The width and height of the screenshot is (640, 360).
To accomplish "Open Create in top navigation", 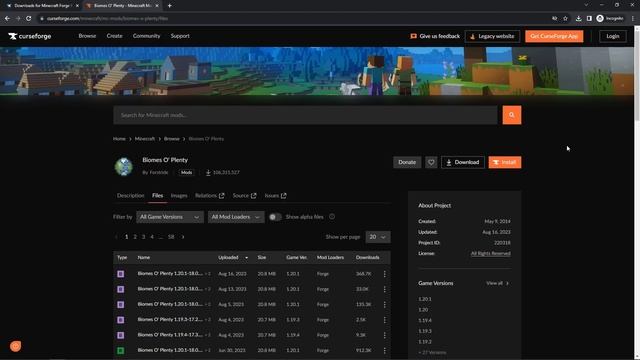I will point(114,36).
